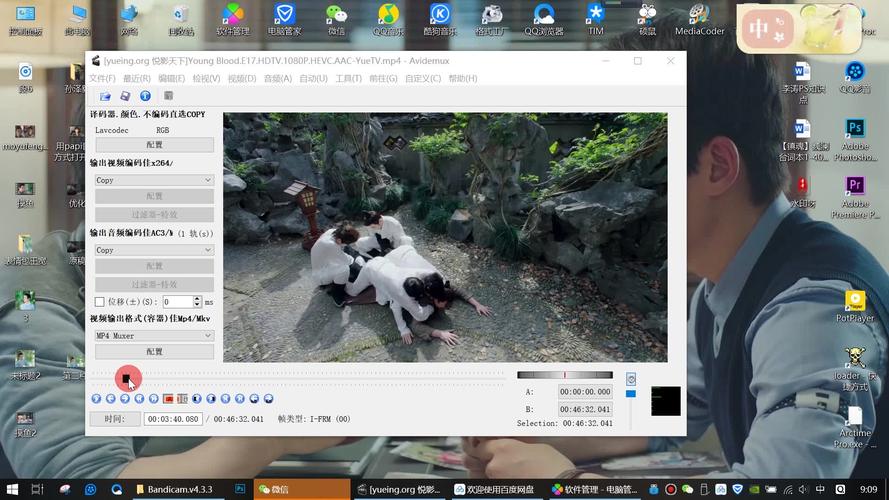Enable the 位移 audio shift checkbox
Image resolution: width=889 pixels, height=500 pixels.
pos(100,302)
